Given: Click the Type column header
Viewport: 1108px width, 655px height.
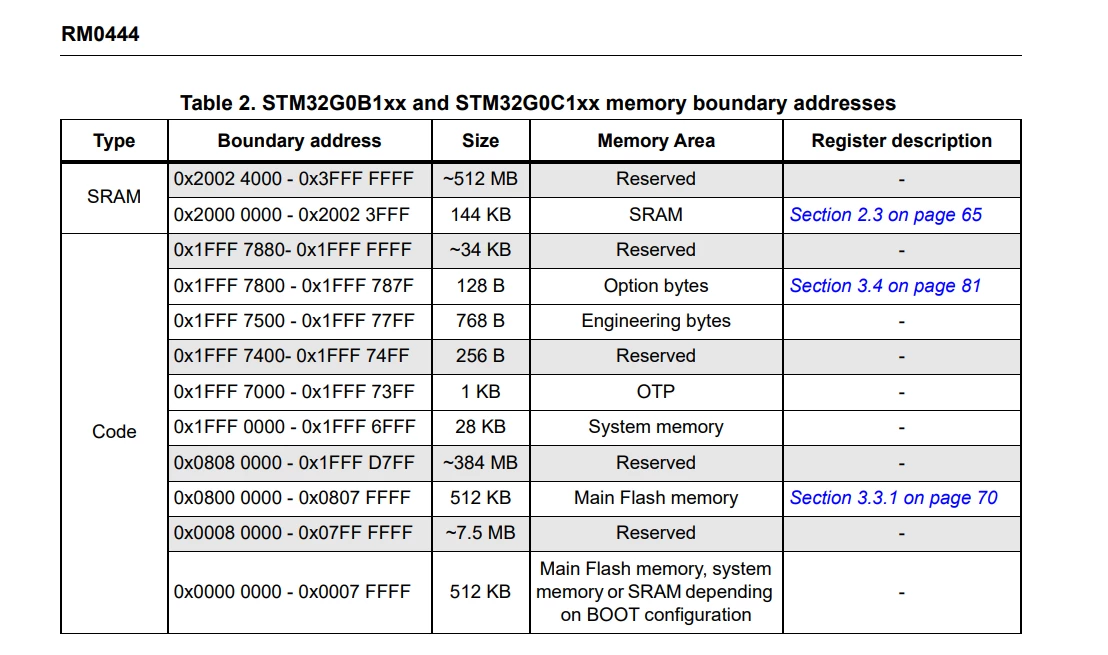Looking at the screenshot, I should click(114, 141).
